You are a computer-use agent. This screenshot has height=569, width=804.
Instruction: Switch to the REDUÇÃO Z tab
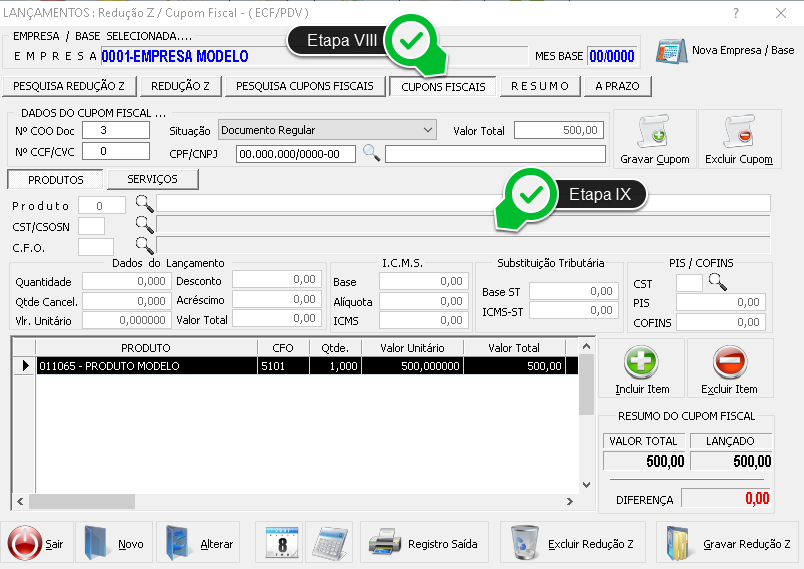pos(179,86)
